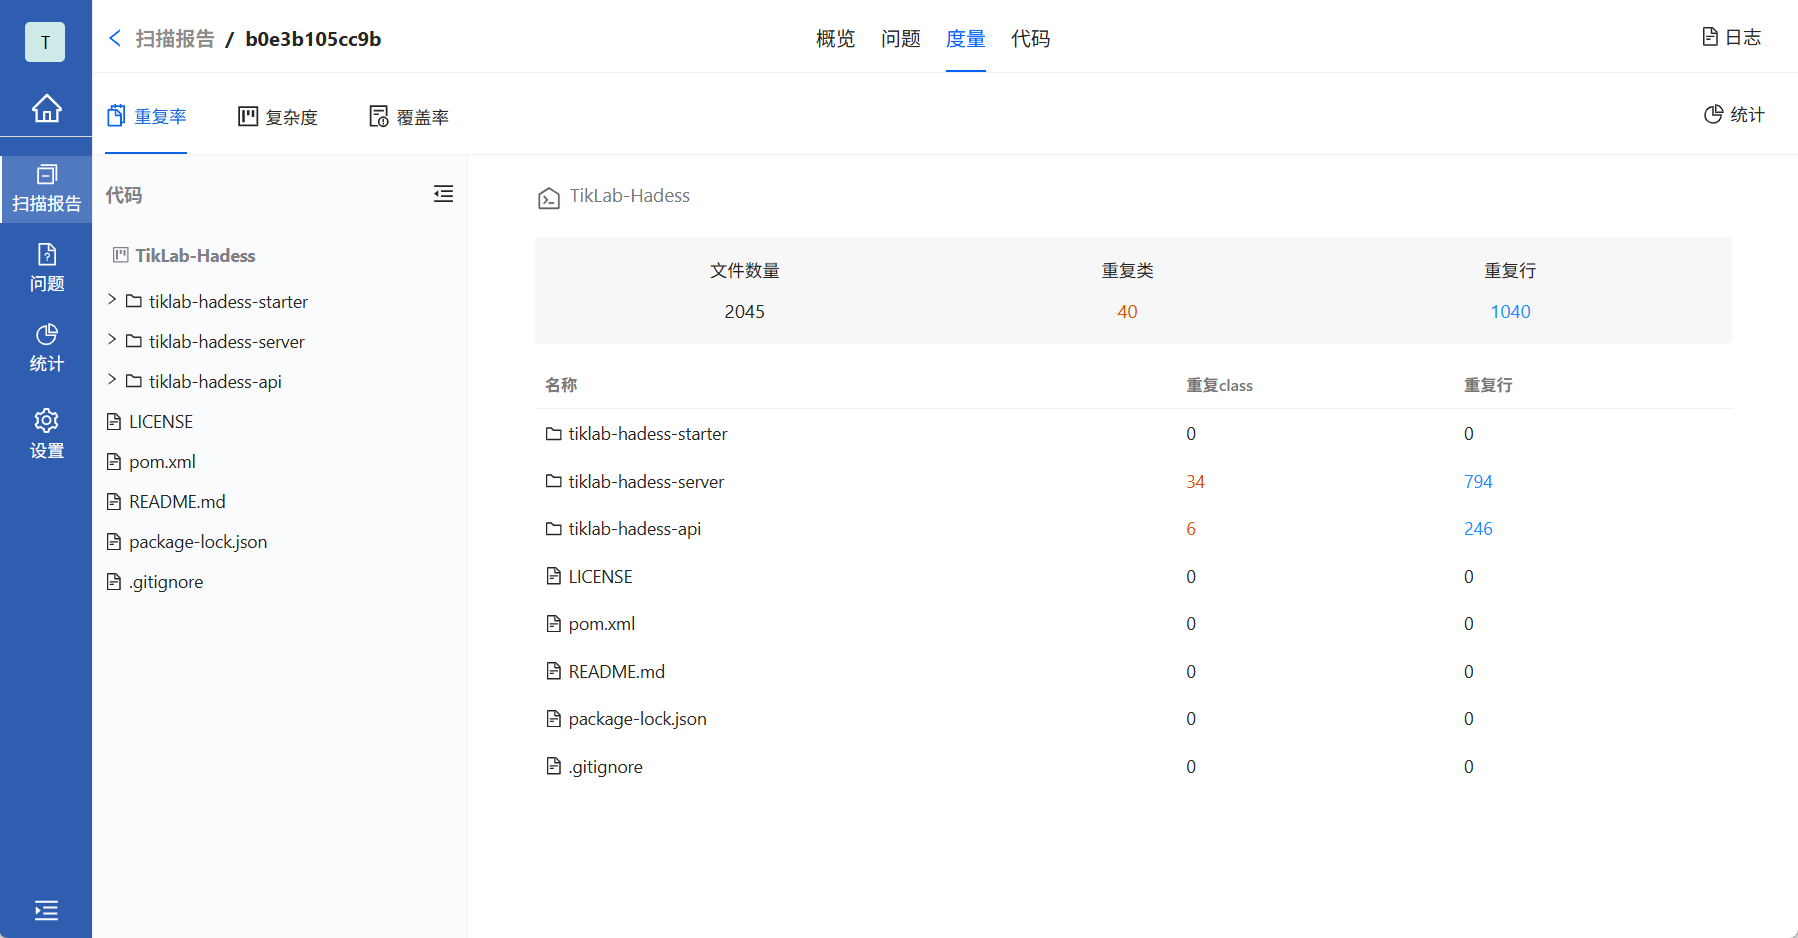Click the T user avatar in sidebar
Screen dimensions: 1798x938
point(45,42)
